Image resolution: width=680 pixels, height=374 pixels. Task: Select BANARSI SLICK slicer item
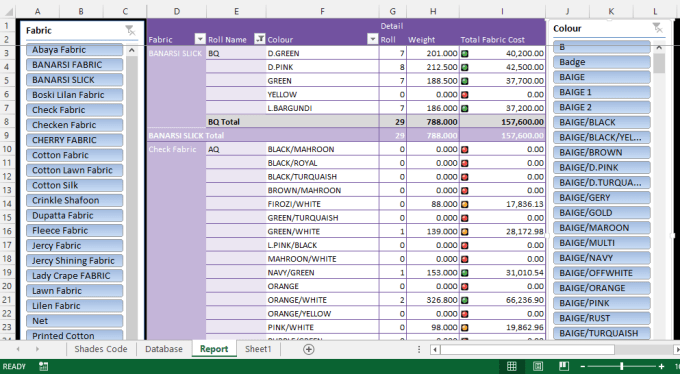click(74, 80)
